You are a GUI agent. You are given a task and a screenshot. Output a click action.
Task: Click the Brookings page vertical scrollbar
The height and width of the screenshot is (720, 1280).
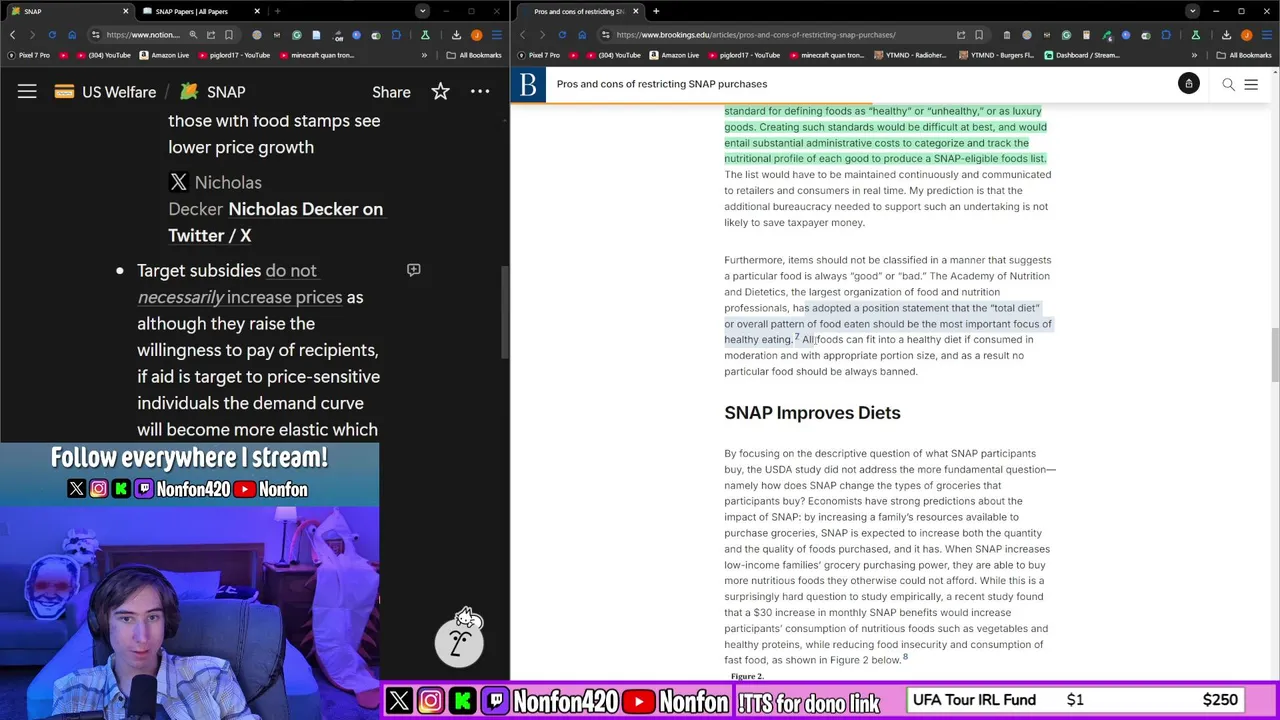point(1275,354)
